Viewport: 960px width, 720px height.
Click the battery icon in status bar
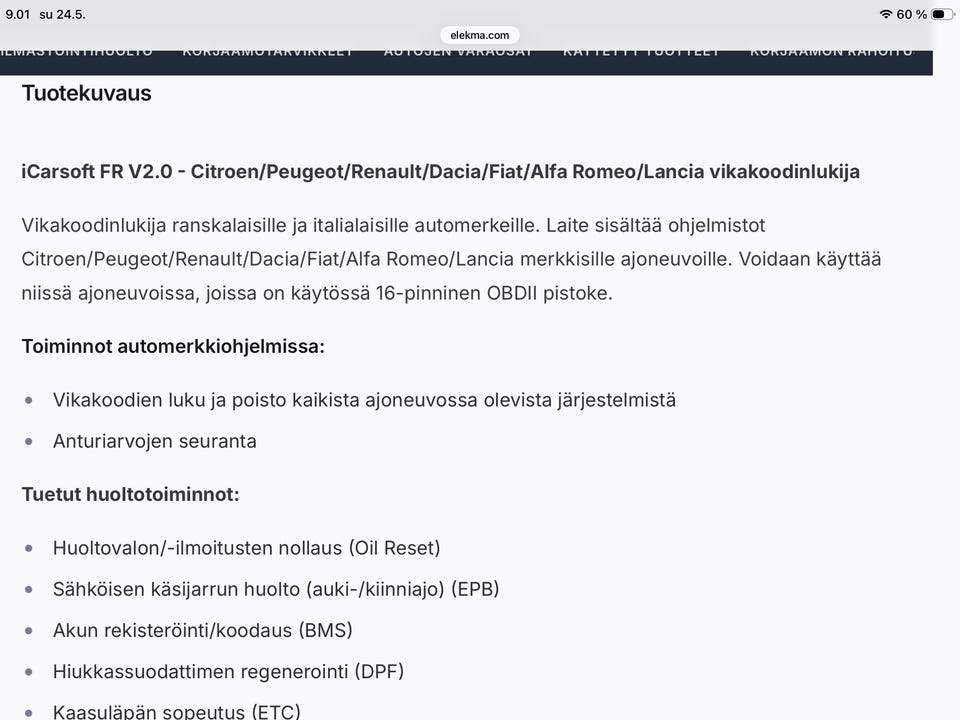(x=941, y=14)
